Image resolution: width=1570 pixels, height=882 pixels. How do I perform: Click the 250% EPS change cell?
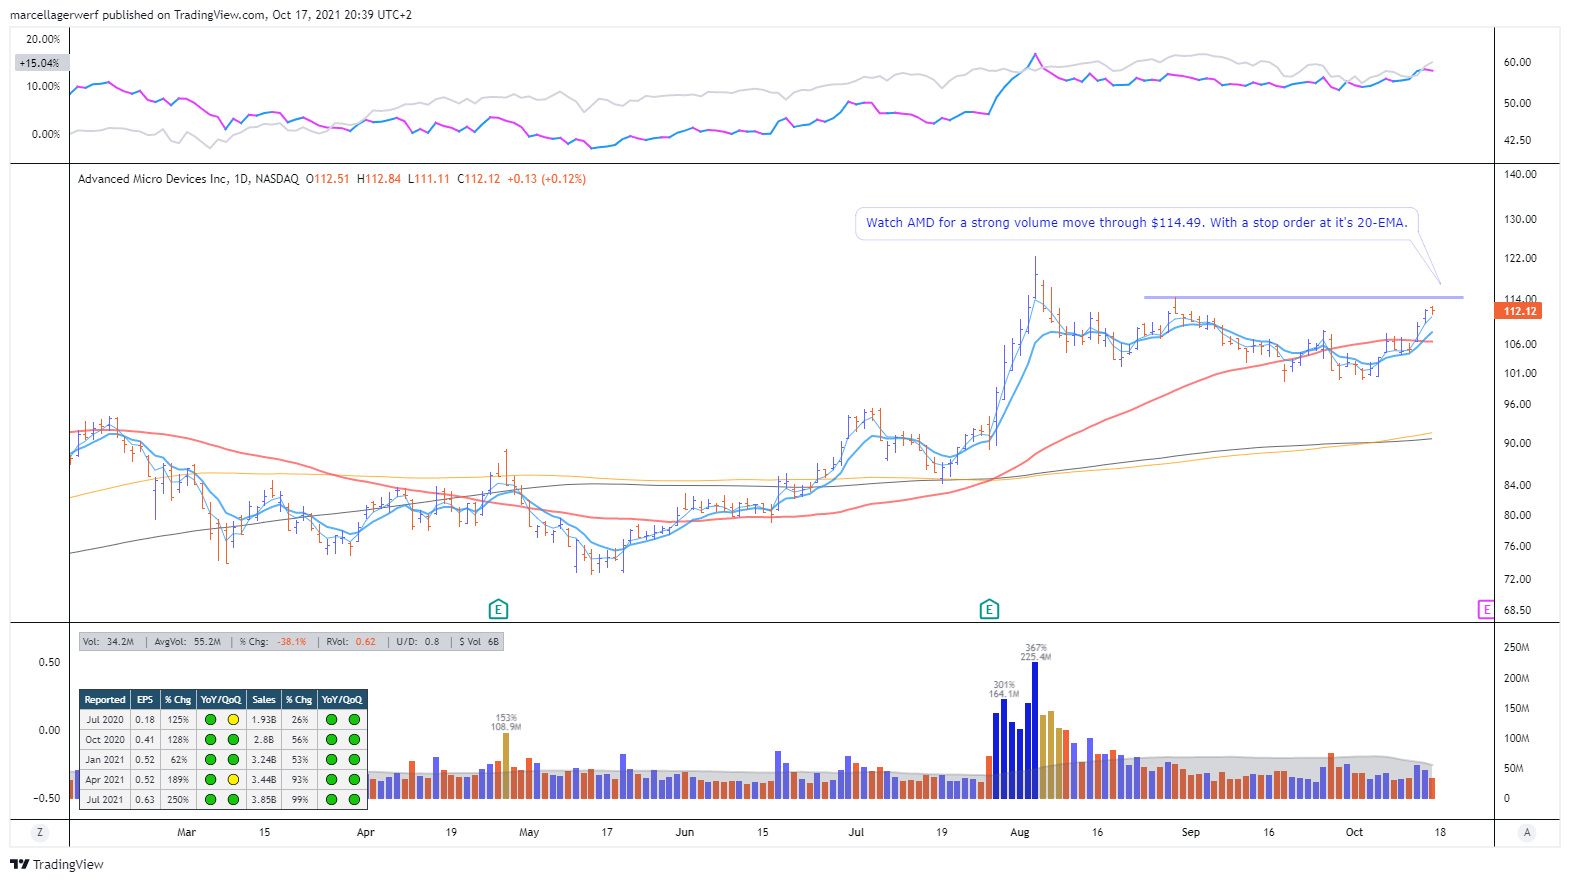[x=178, y=799]
